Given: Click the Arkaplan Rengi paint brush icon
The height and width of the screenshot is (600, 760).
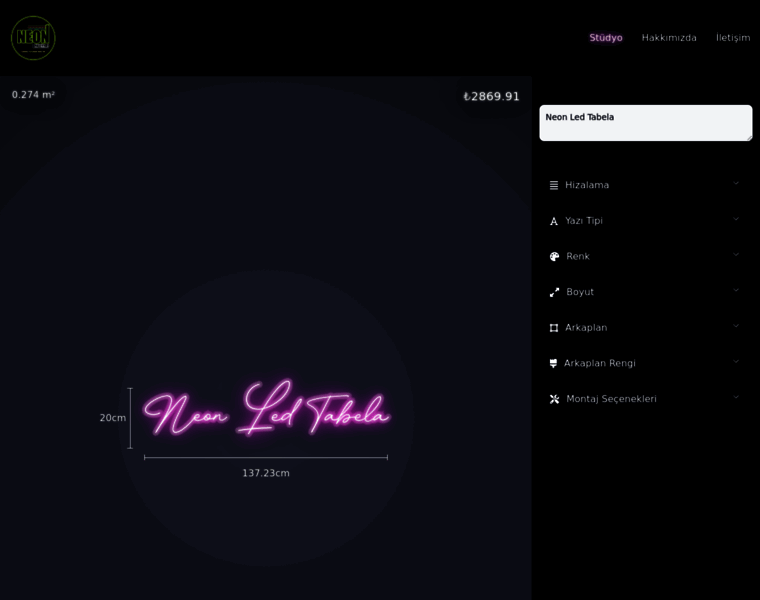Looking at the screenshot, I should point(553,363).
